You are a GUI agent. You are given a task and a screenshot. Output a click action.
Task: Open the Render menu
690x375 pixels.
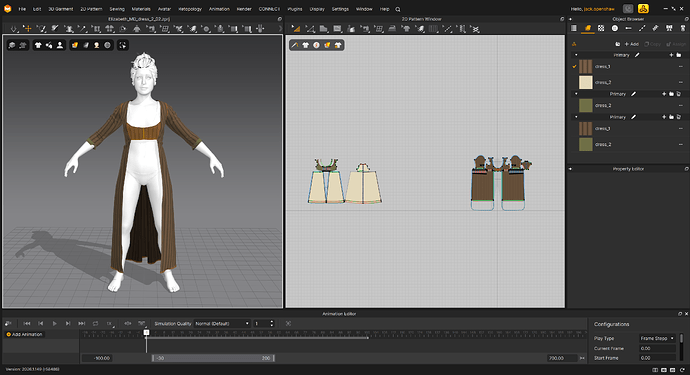(244, 9)
